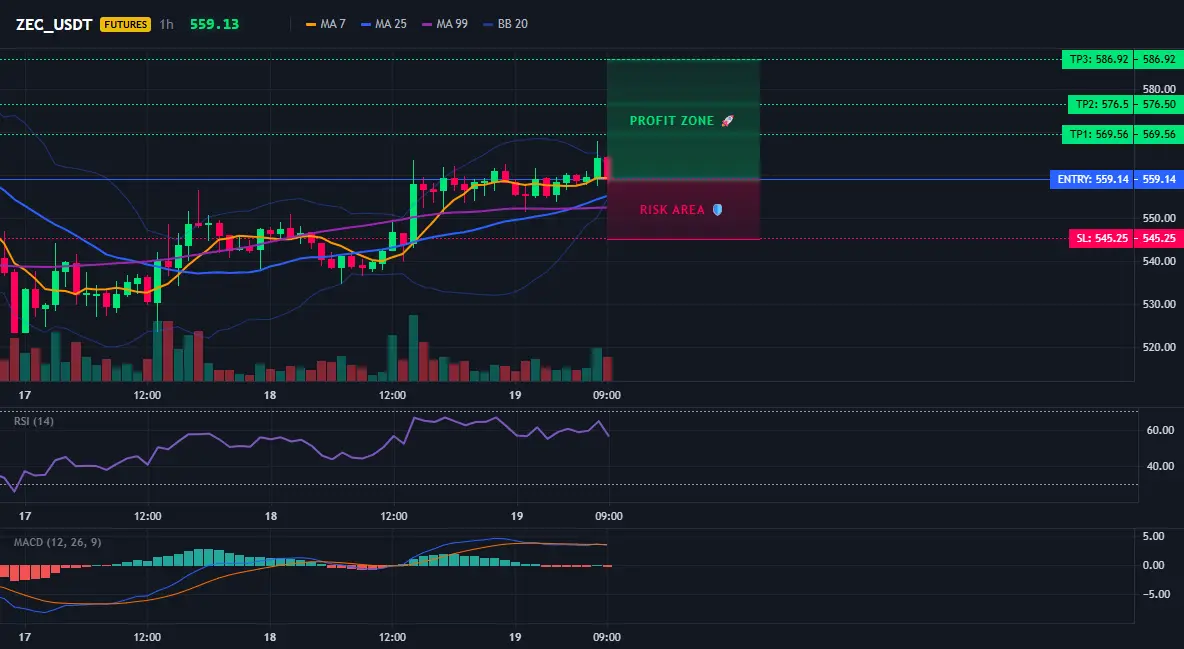1184x649 pixels.
Task: Click the 40.00 level on the RSI axis
Action: [x=1161, y=467]
